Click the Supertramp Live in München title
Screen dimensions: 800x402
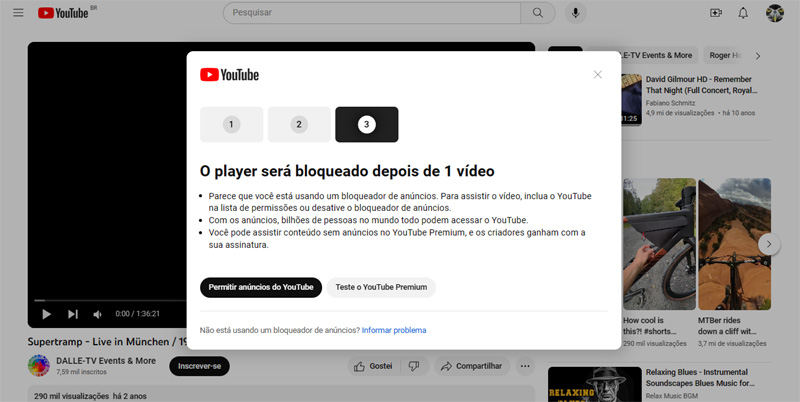pyautogui.click(x=106, y=342)
